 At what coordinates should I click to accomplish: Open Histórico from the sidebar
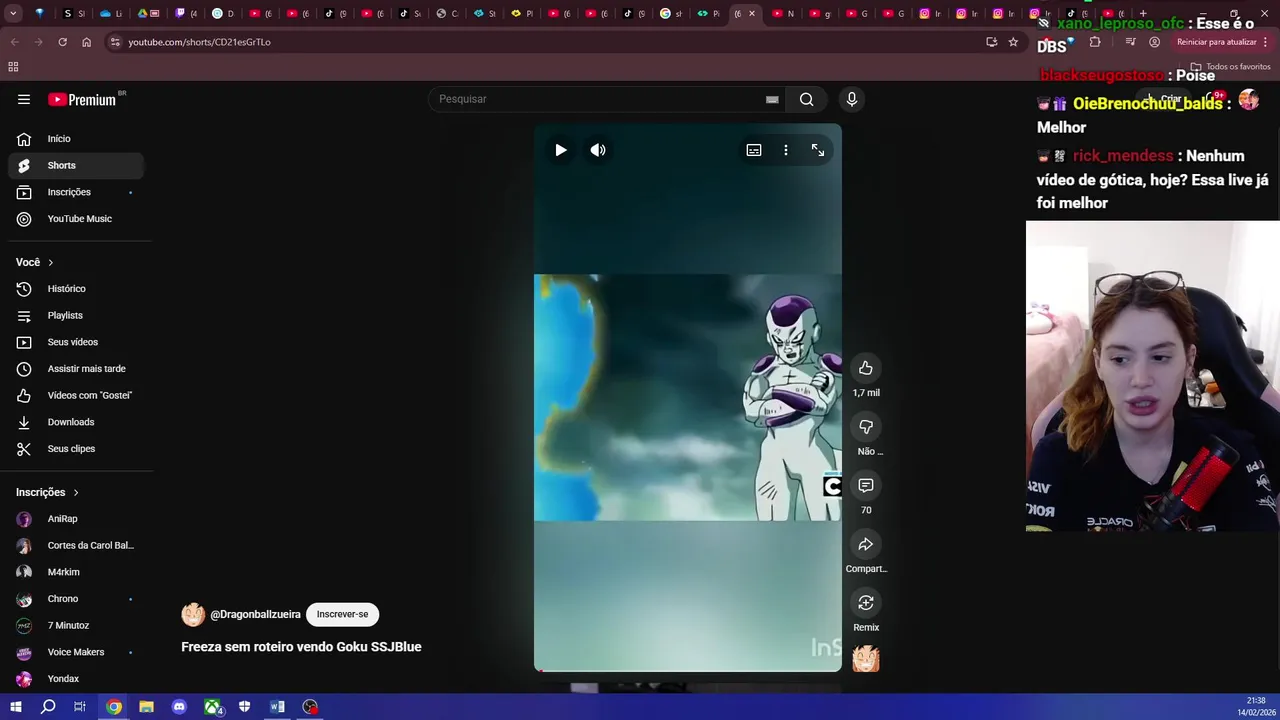76,289
